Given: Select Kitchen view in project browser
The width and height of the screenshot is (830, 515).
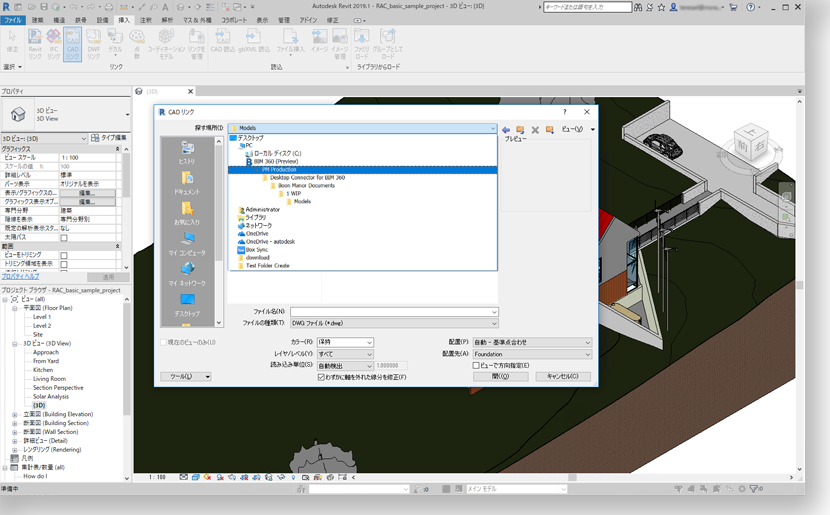Looking at the screenshot, I should [x=43, y=370].
